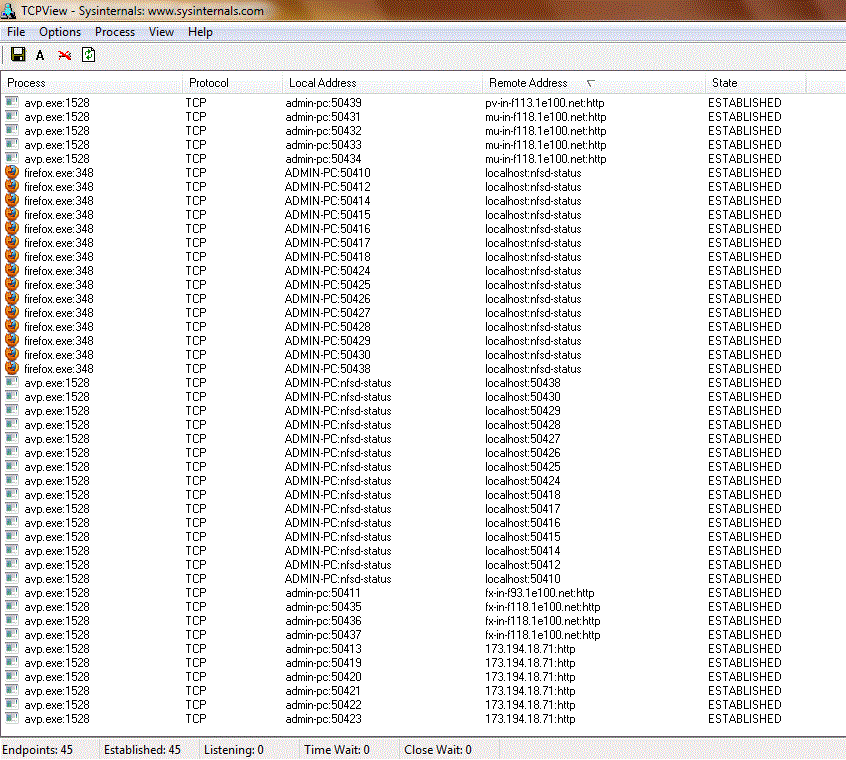Sort by the Remote Address column header
Image resolution: width=846 pixels, height=760 pixels.
click(593, 83)
